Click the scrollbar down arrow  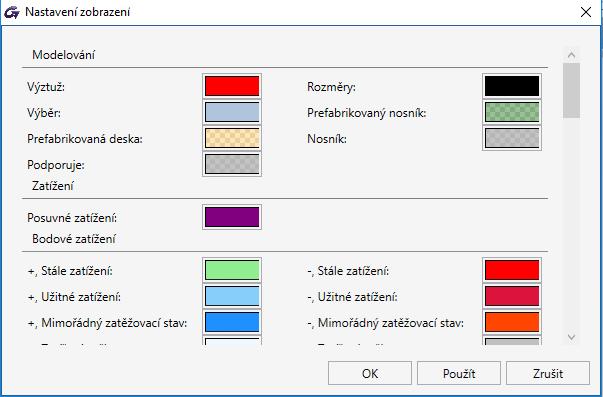[x=571, y=337]
